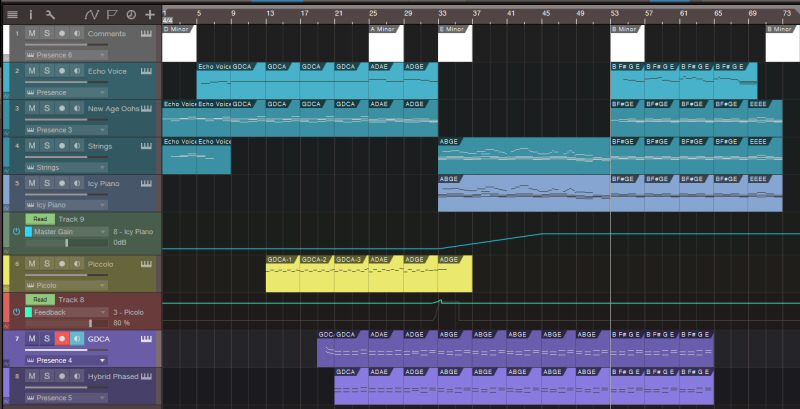
Task: Open the marker track flag icon
Action: (112, 14)
